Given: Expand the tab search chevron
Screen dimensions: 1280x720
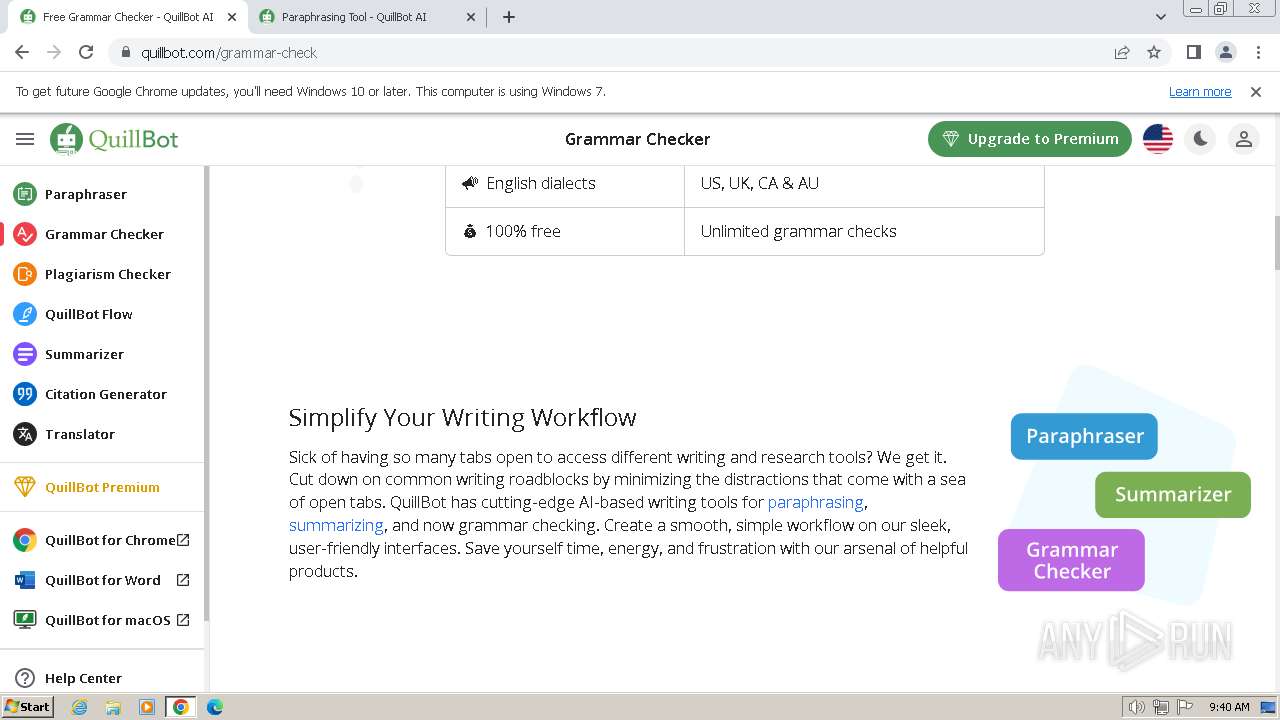Looking at the screenshot, I should pyautogui.click(x=1160, y=17).
